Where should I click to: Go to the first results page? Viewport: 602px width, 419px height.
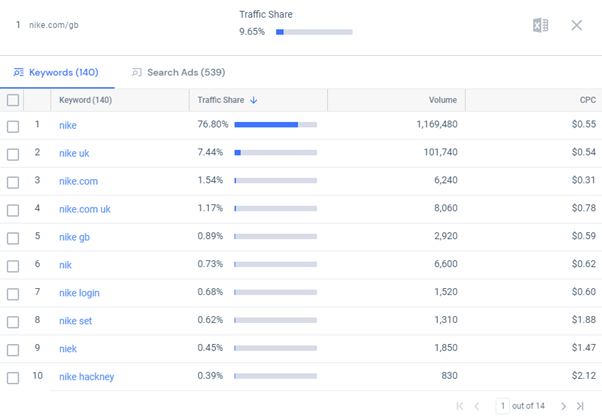[460, 406]
